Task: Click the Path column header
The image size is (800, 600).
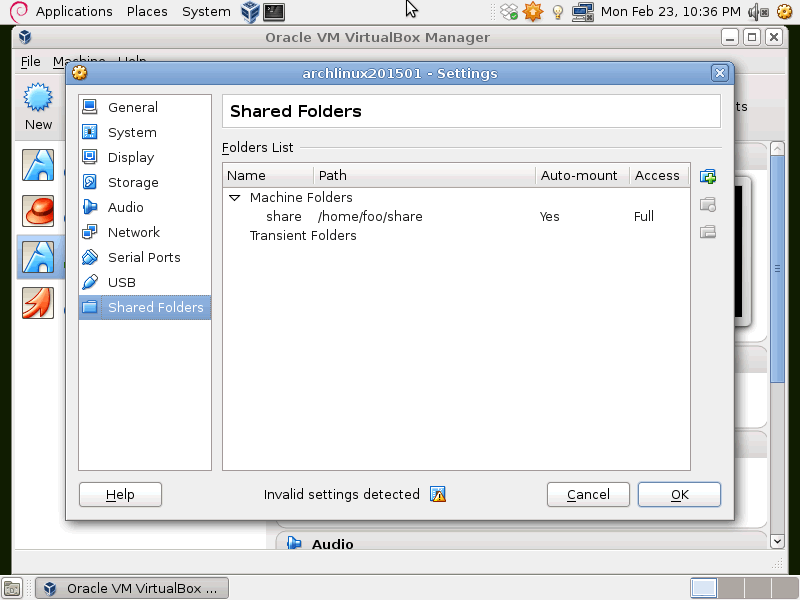Action: (424, 176)
